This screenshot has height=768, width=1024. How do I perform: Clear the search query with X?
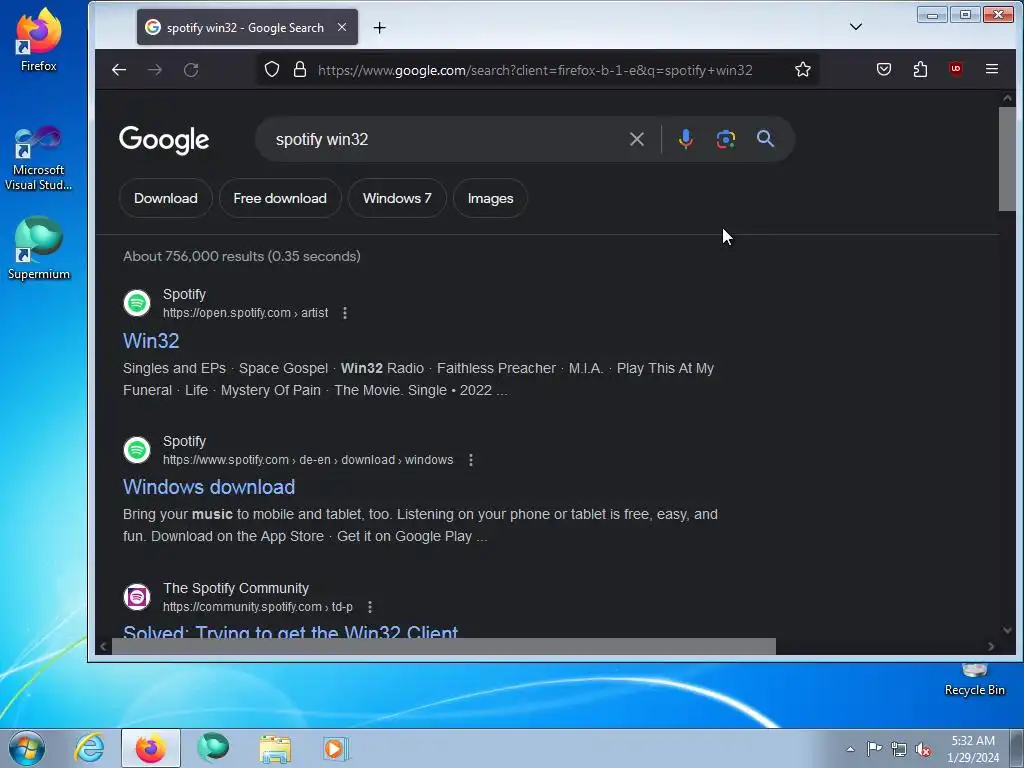(x=637, y=139)
